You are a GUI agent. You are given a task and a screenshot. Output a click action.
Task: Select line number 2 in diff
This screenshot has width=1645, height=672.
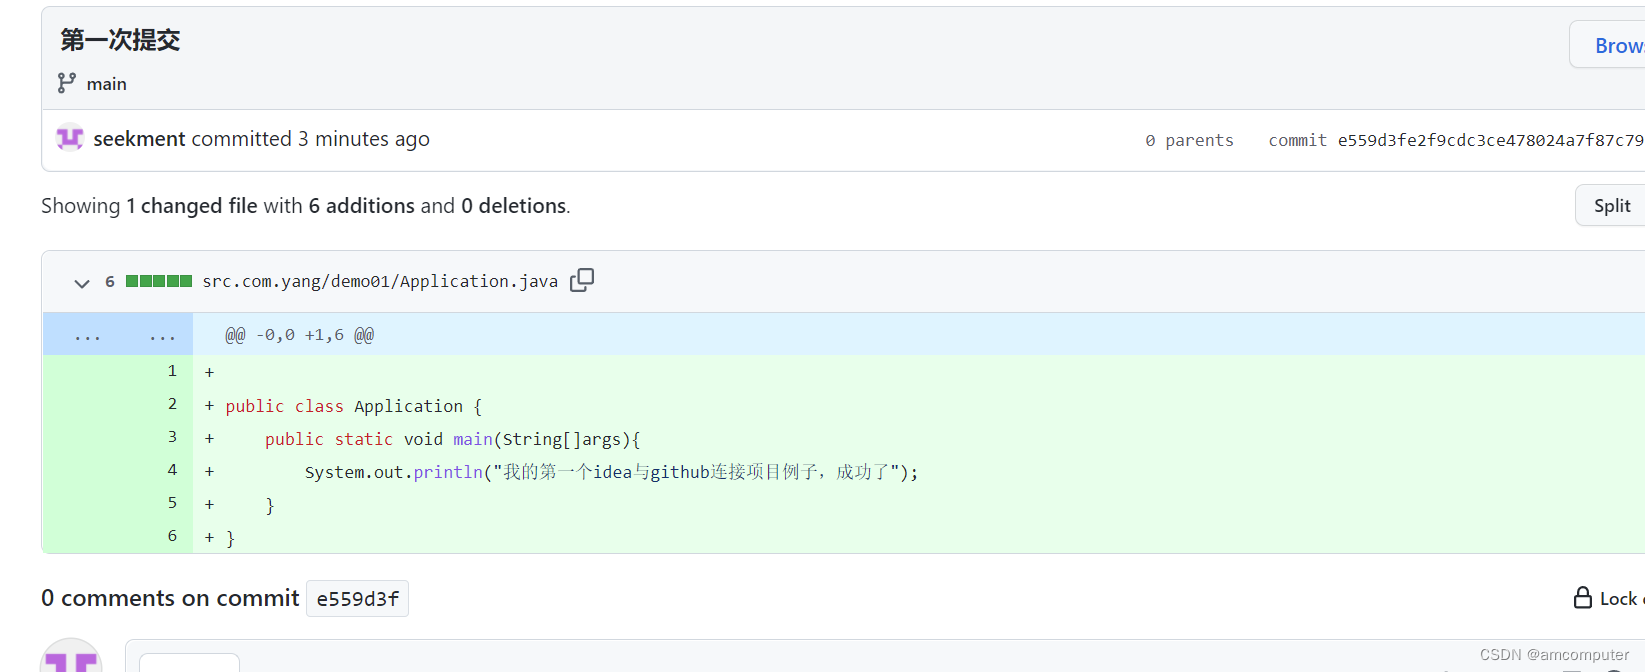172,404
